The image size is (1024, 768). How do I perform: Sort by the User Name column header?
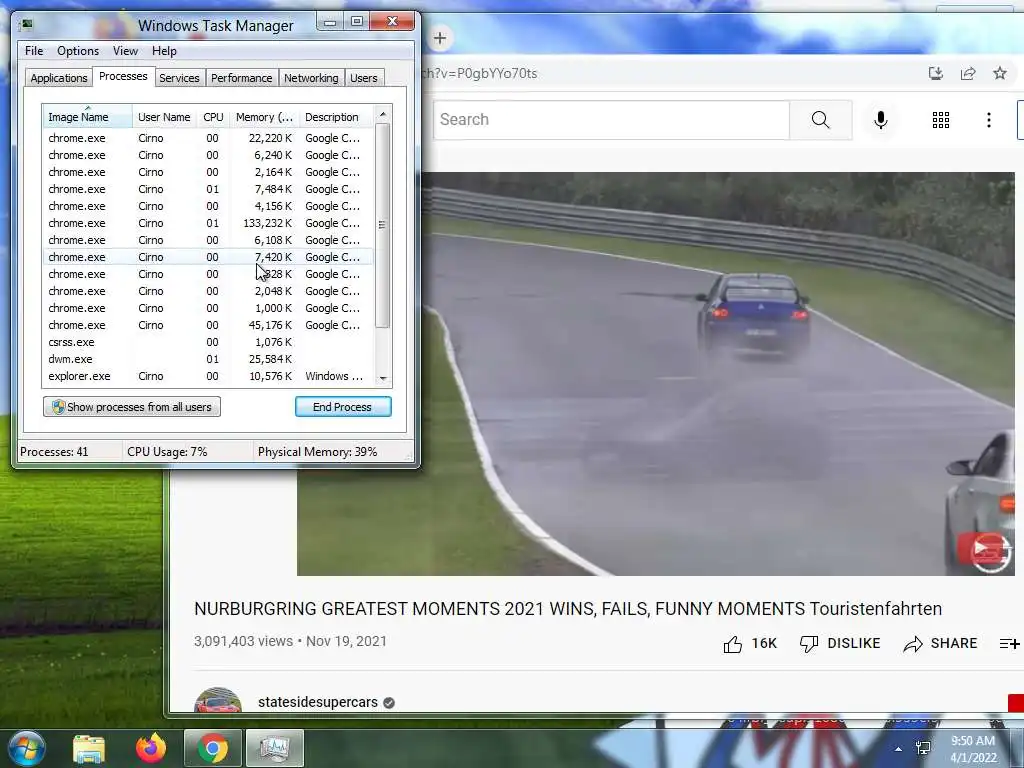[164, 117]
